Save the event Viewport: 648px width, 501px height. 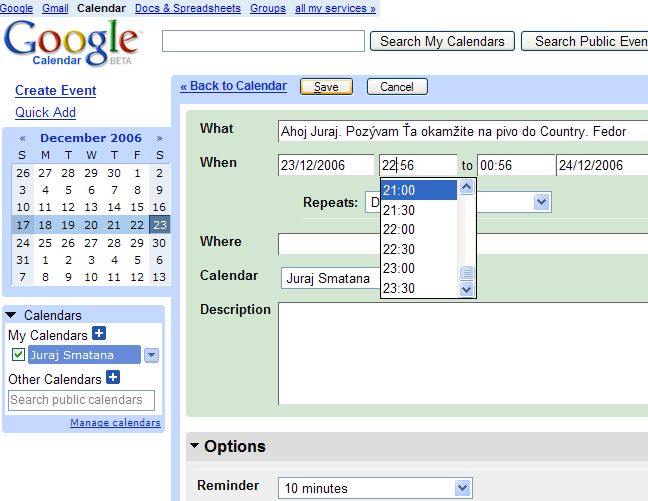pyautogui.click(x=326, y=87)
